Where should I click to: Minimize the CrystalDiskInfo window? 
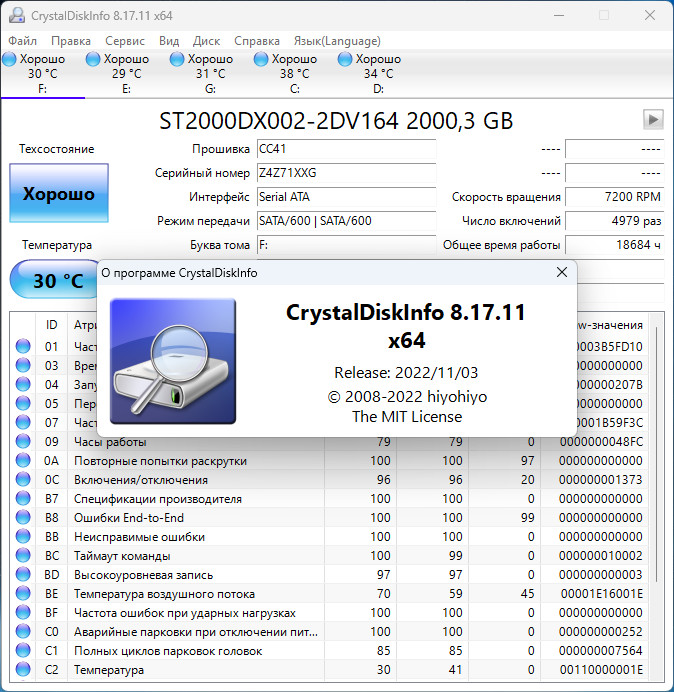tap(559, 15)
